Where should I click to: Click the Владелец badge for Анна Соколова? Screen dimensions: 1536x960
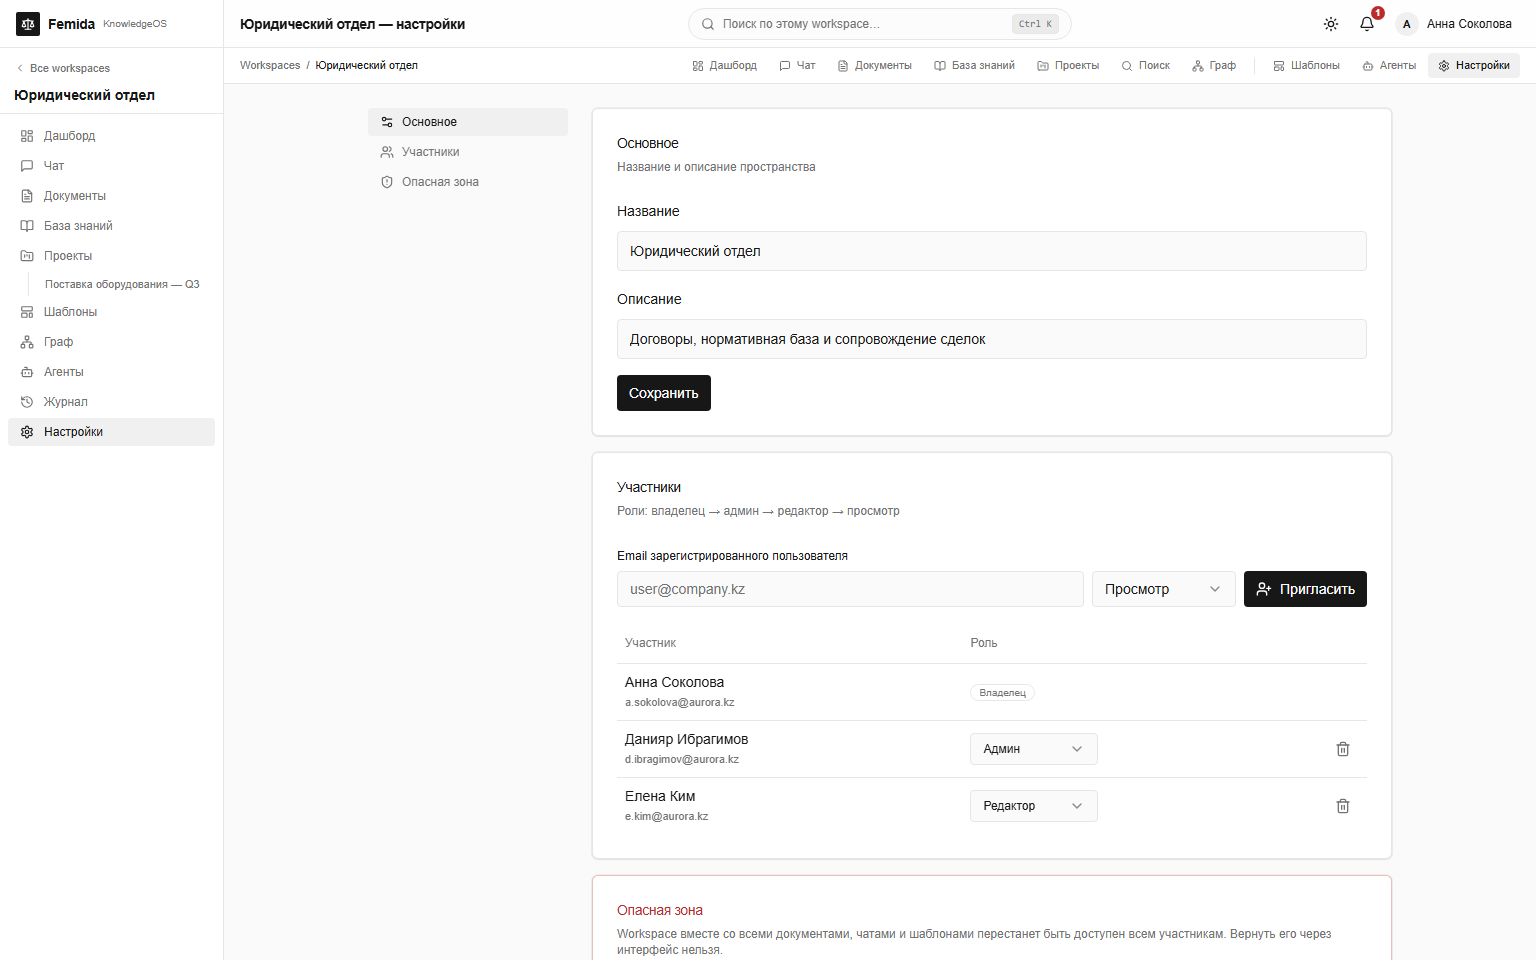[x=1002, y=693]
